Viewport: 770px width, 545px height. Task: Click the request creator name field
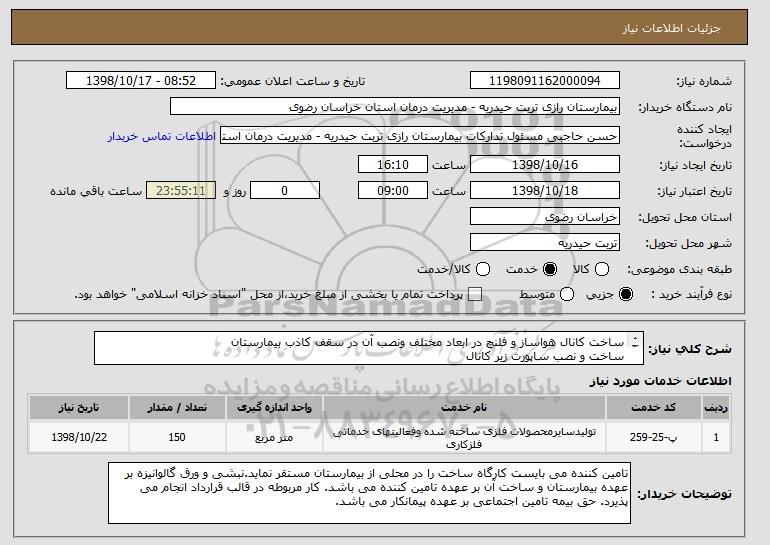click(x=420, y=136)
